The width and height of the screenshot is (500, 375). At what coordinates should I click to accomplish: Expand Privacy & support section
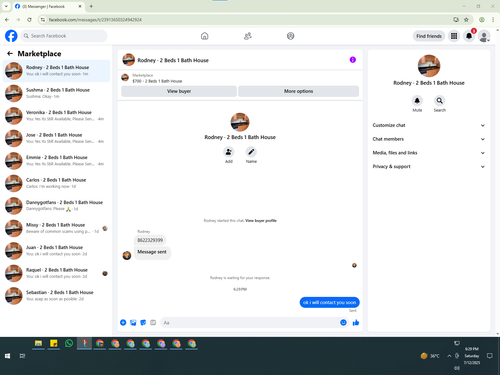pos(429,166)
